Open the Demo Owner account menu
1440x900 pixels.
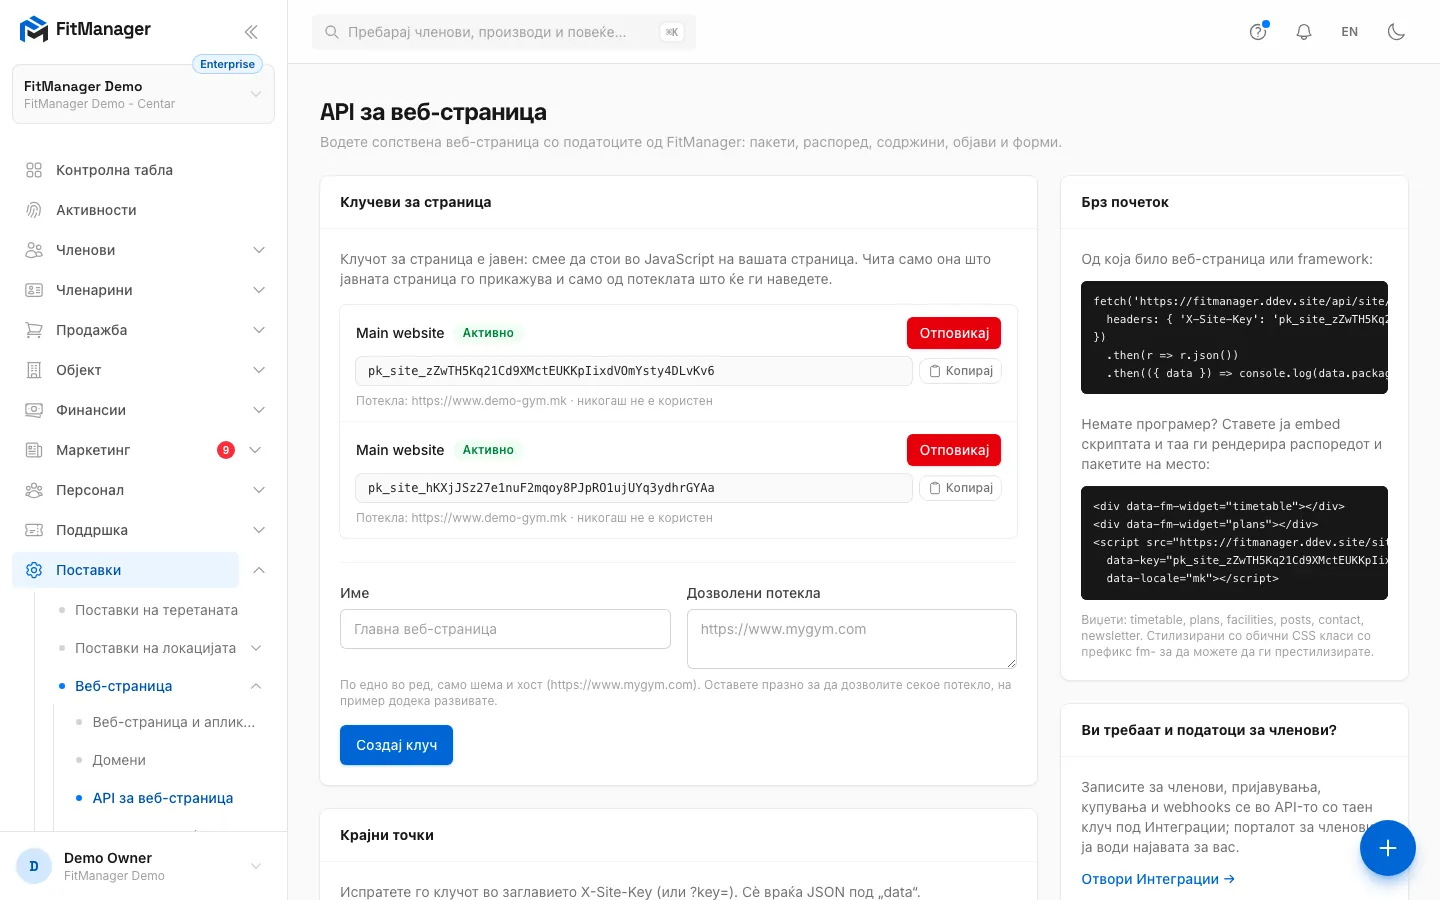pos(143,866)
